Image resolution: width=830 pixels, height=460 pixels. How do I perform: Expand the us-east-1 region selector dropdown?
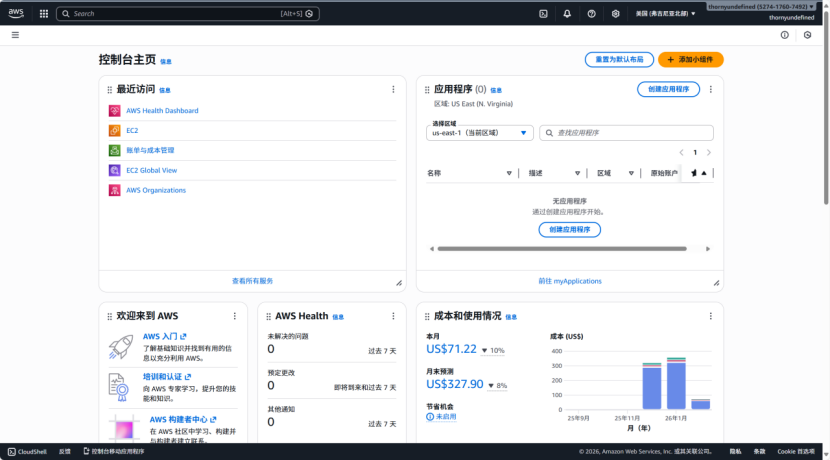480,132
